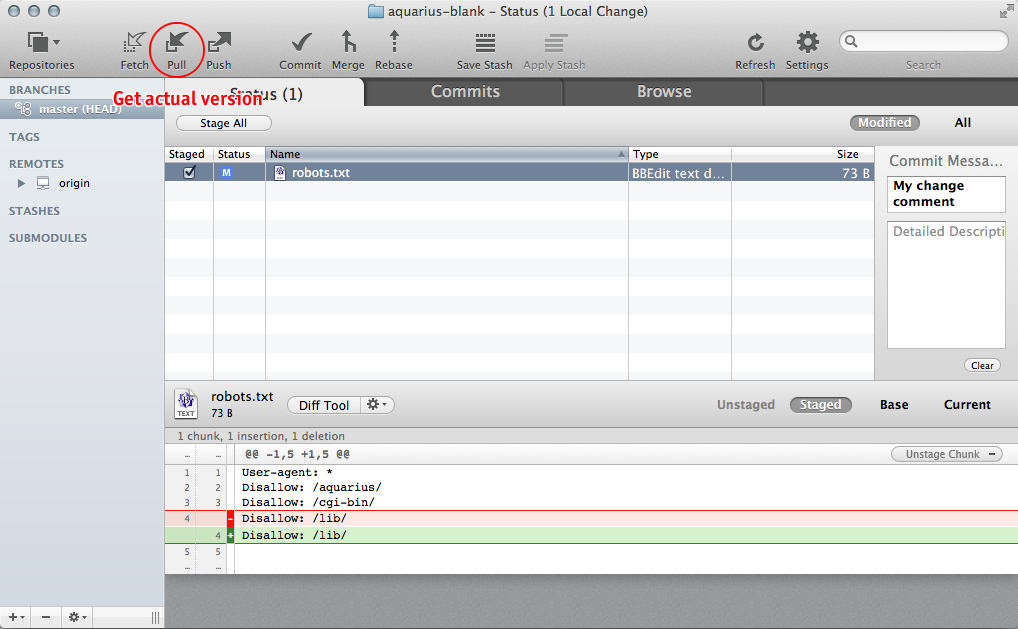
Task: Click the Detailed Description text field
Action: coord(946,284)
